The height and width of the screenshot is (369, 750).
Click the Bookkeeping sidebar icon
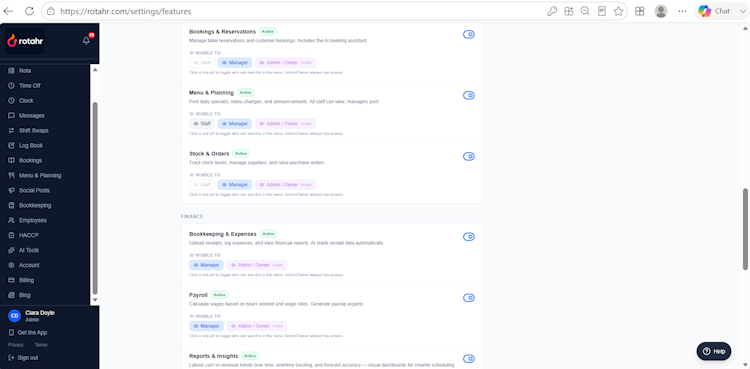[x=11, y=205]
